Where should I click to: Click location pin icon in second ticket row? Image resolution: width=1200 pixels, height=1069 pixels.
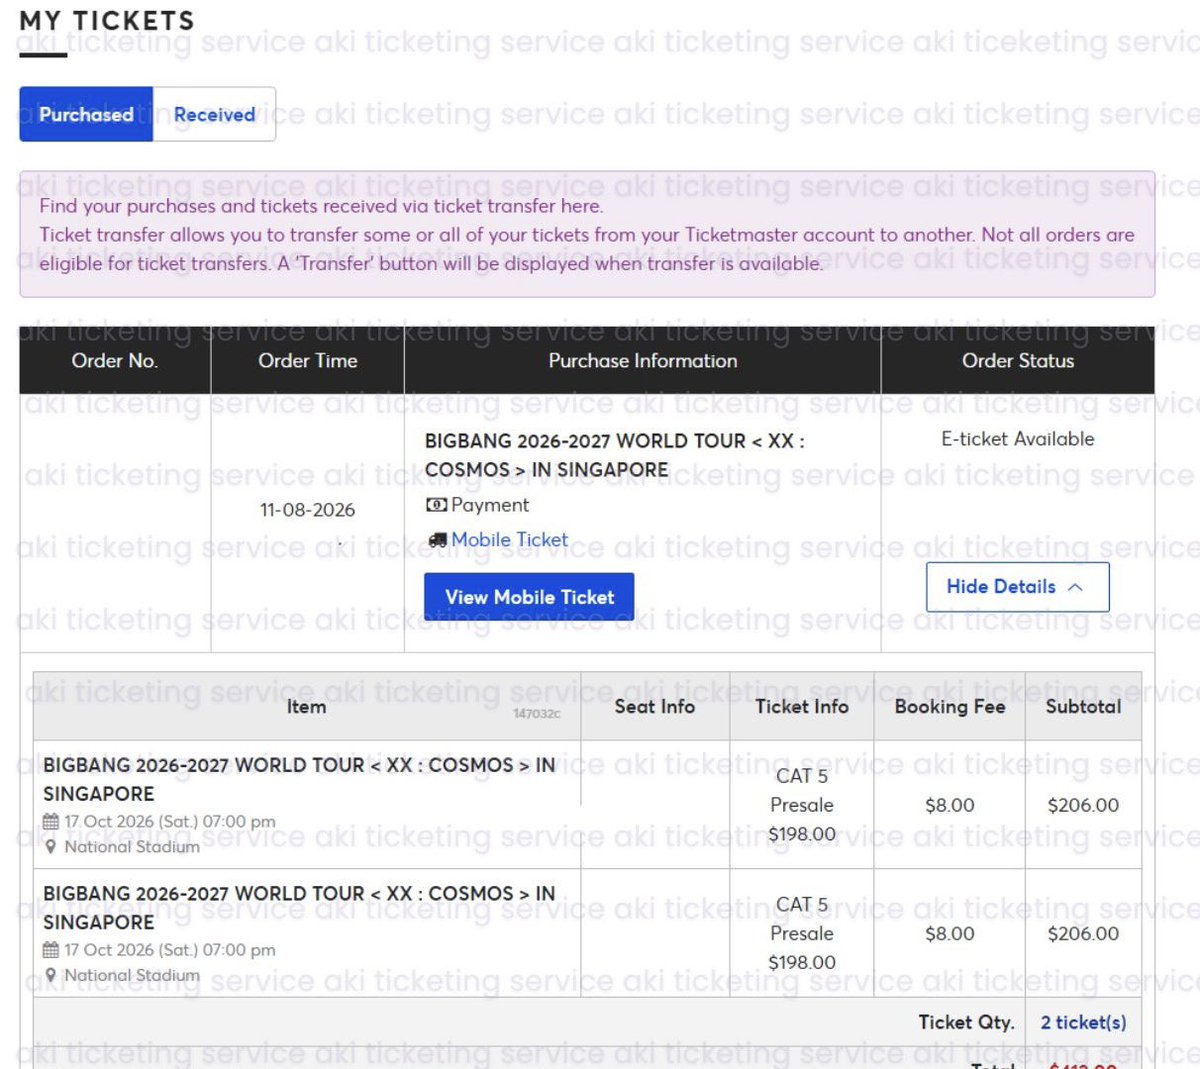51,975
